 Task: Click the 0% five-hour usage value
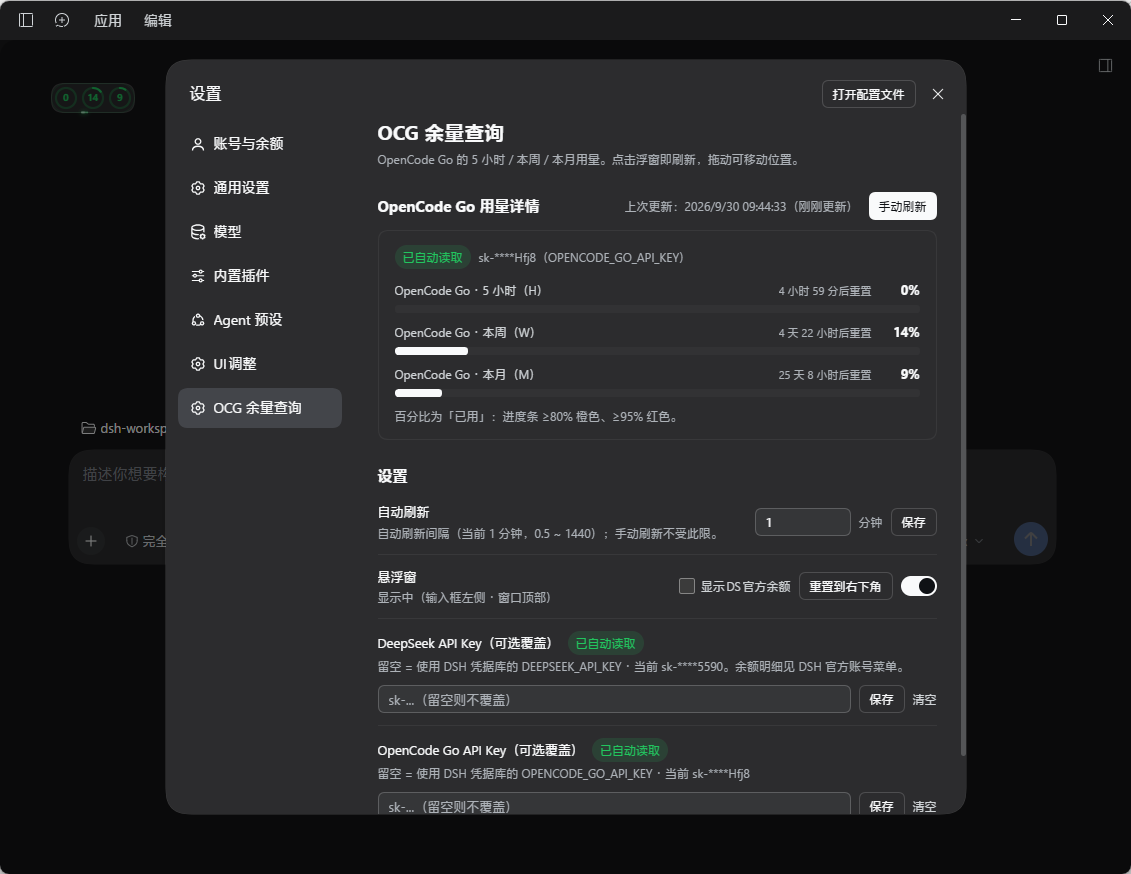[x=910, y=291]
